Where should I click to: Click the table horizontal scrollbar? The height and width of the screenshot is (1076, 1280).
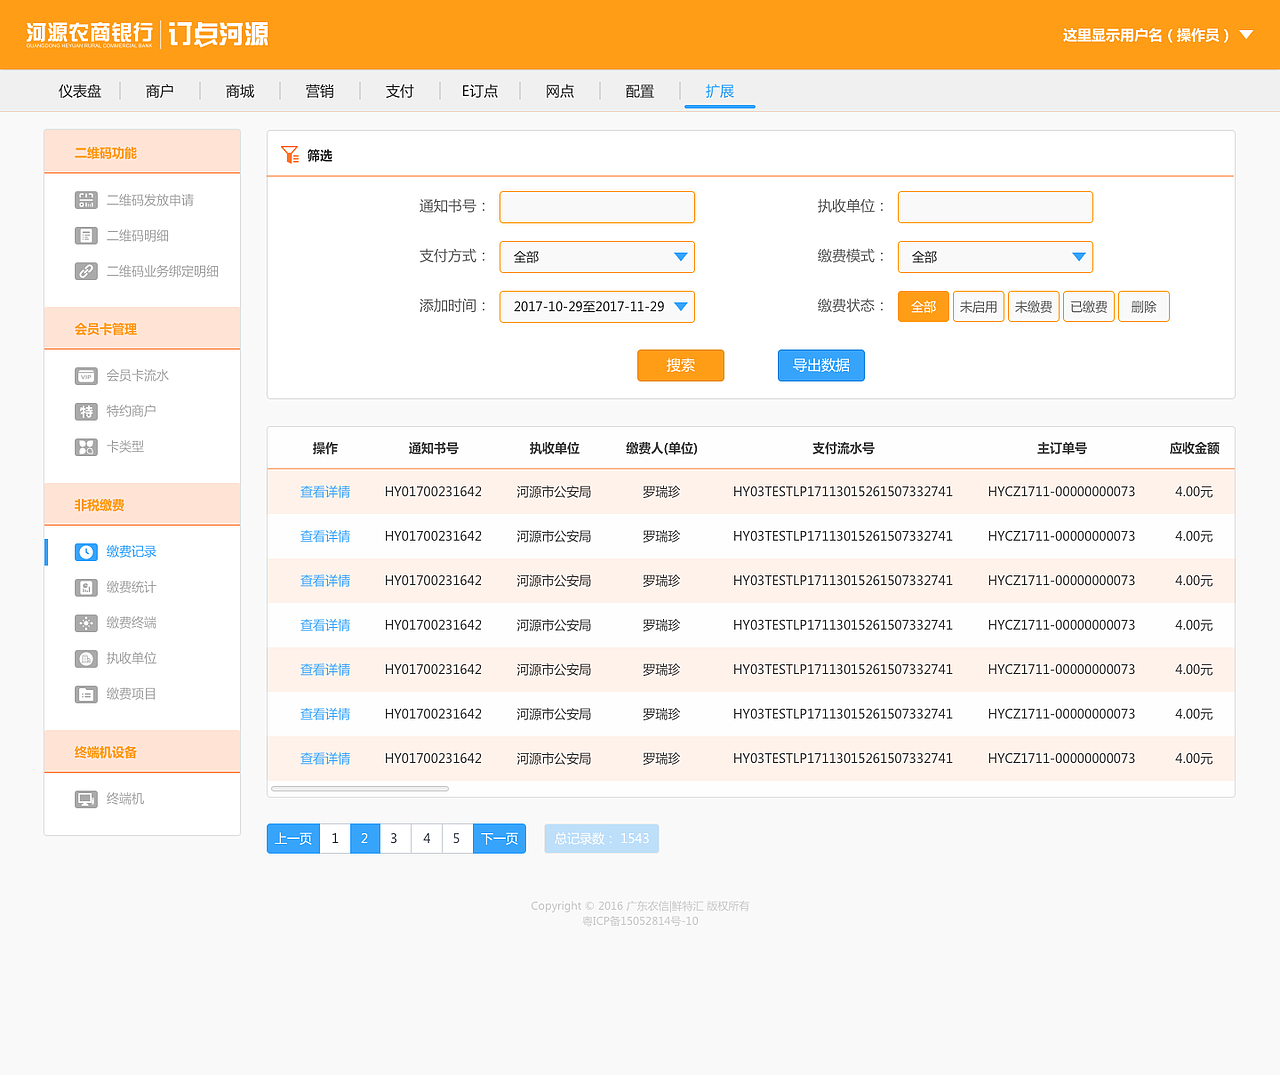coord(360,789)
